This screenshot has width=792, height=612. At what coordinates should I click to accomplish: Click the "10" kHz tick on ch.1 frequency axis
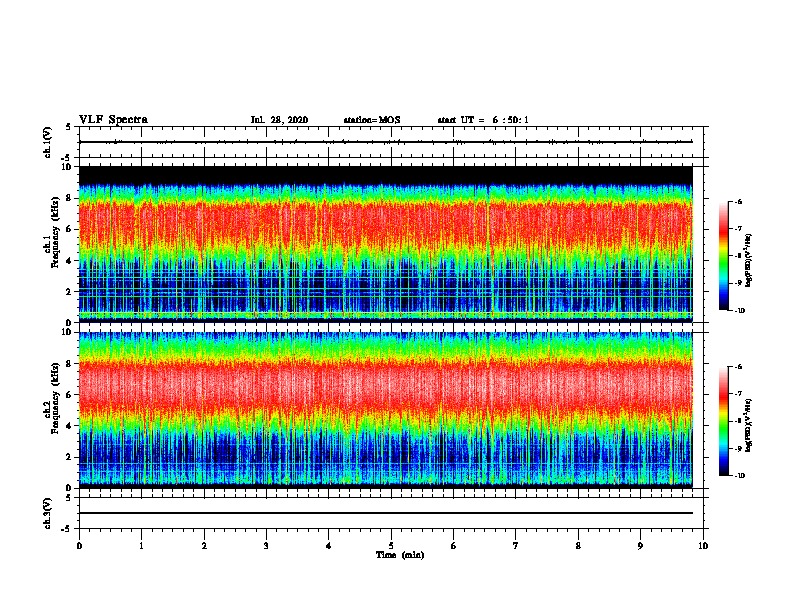click(x=67, y=167)
